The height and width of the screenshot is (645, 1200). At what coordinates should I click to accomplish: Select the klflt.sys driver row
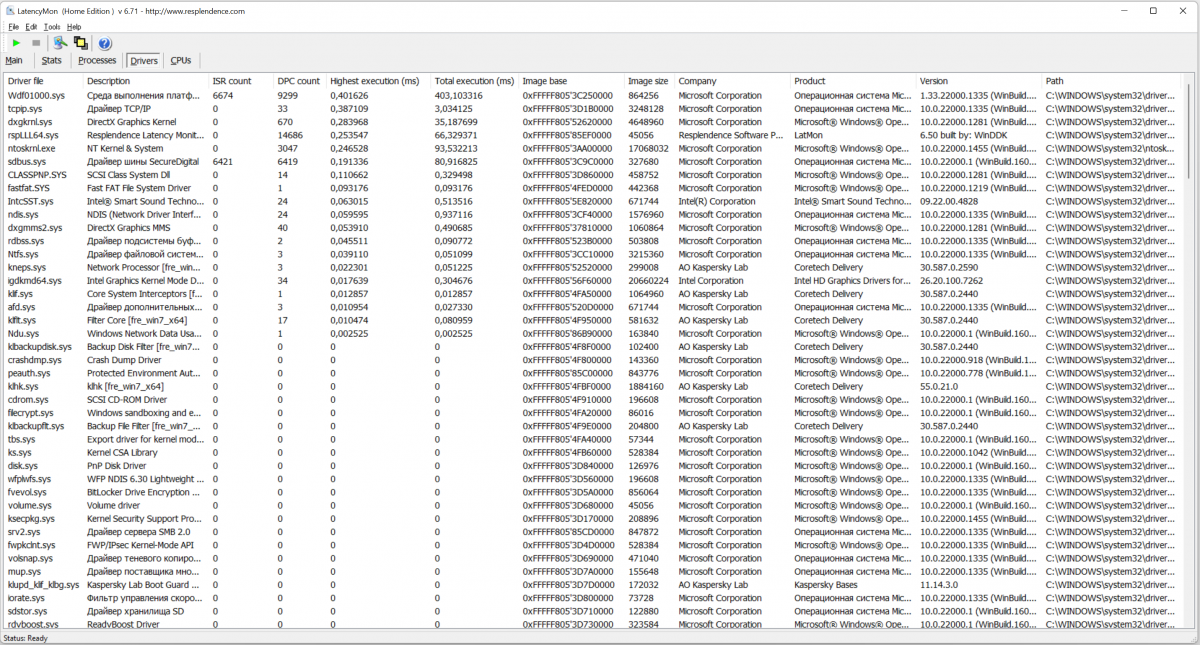click(x=593, y=320)
